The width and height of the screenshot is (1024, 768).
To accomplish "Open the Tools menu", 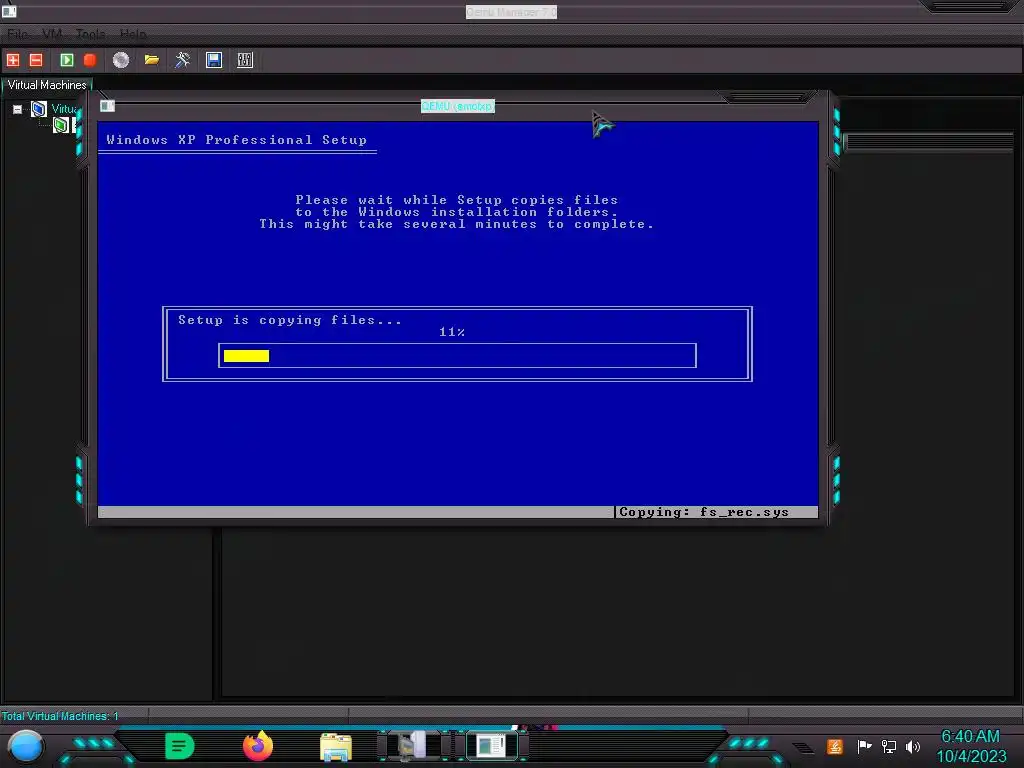I will [90, 34].
